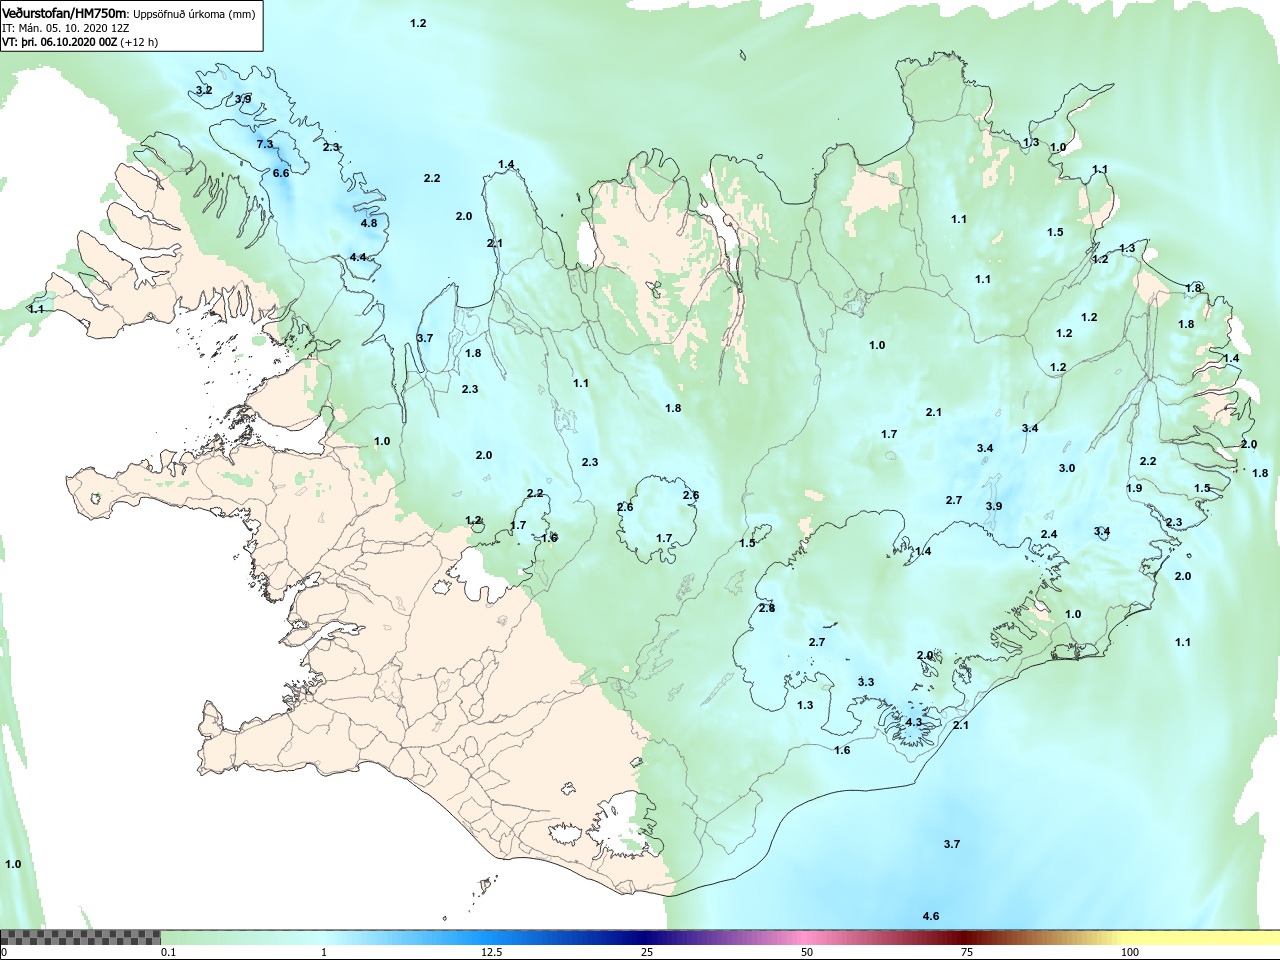
Task: Click the "(+12 h)" forecast offset text
Action: point(139,42)
